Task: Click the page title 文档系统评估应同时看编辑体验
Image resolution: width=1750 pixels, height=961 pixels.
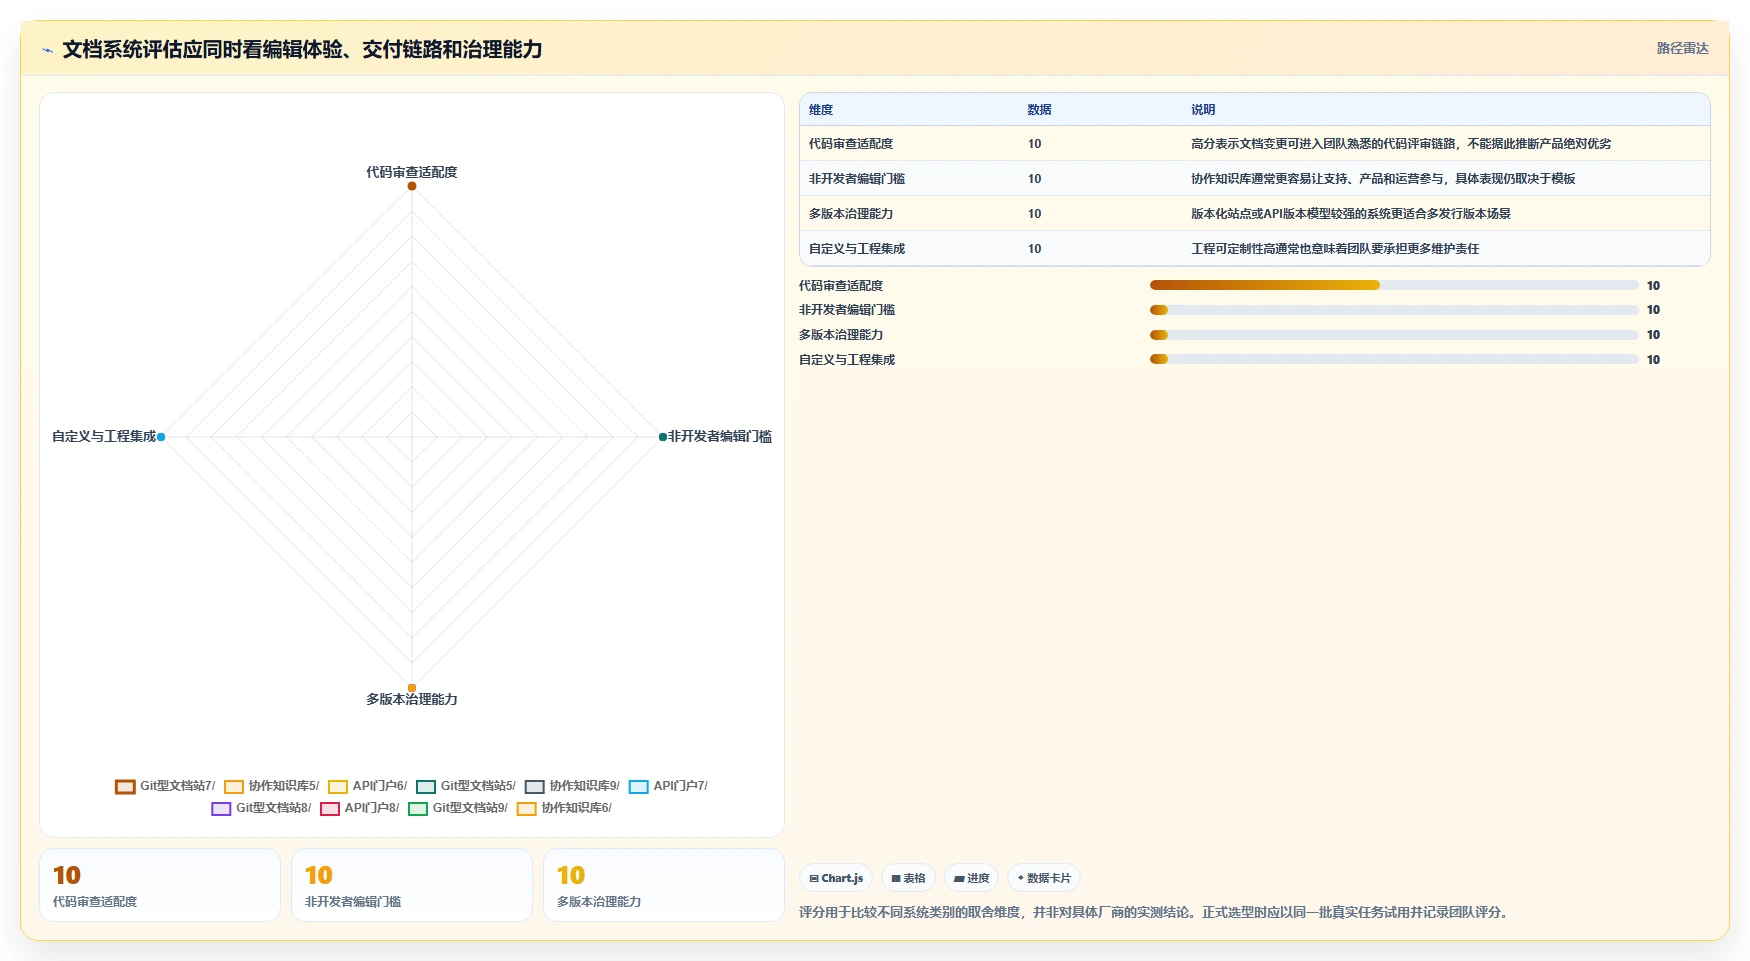Action: [x=302, y=50]
